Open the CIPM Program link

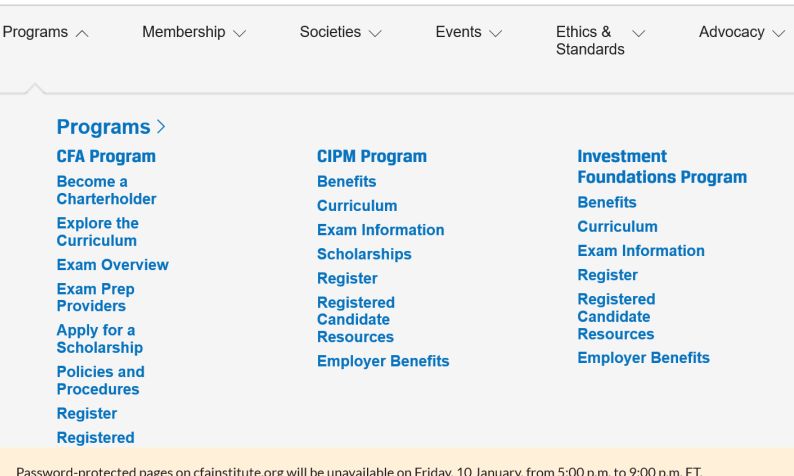371,156
